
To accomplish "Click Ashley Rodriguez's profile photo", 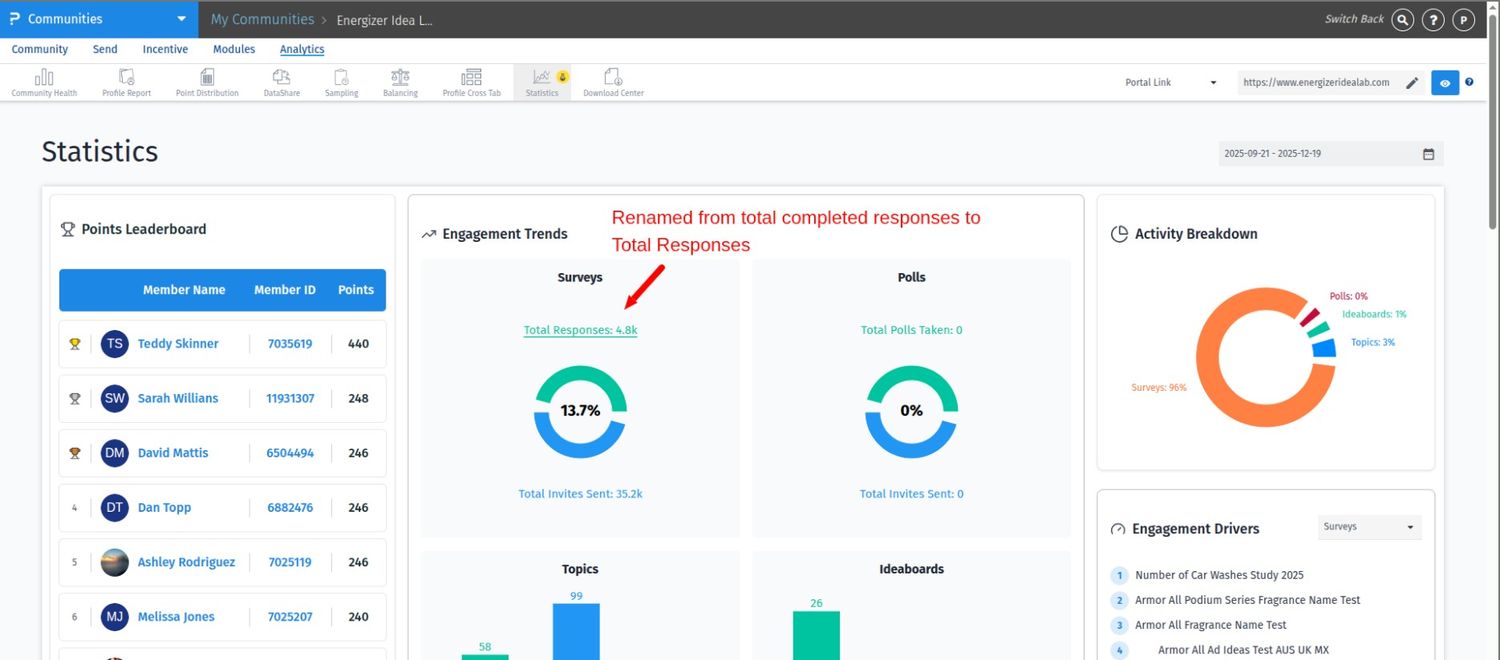I will click(x=115, y=562).
